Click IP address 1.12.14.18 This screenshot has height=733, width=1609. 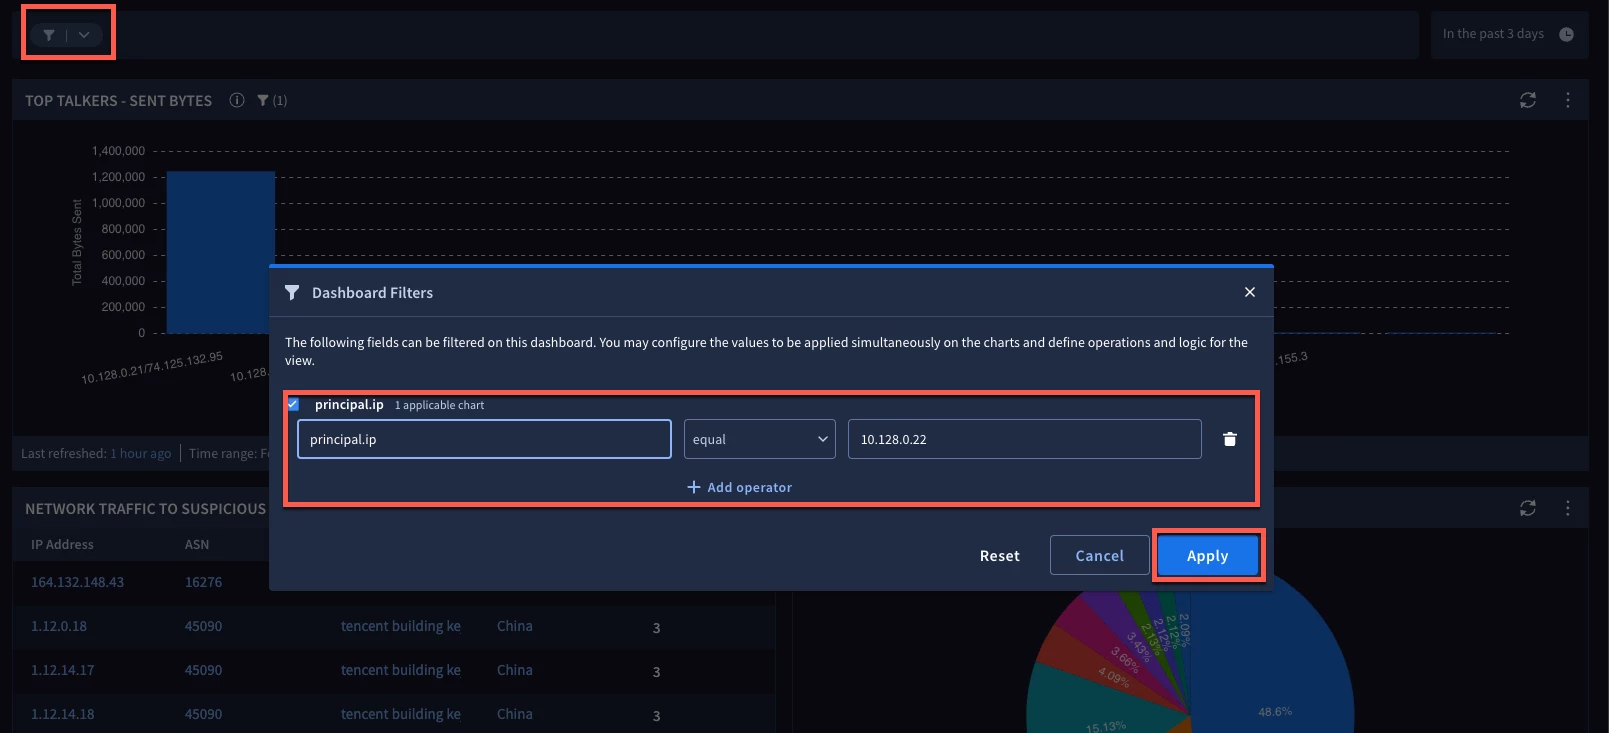[62, 714]
